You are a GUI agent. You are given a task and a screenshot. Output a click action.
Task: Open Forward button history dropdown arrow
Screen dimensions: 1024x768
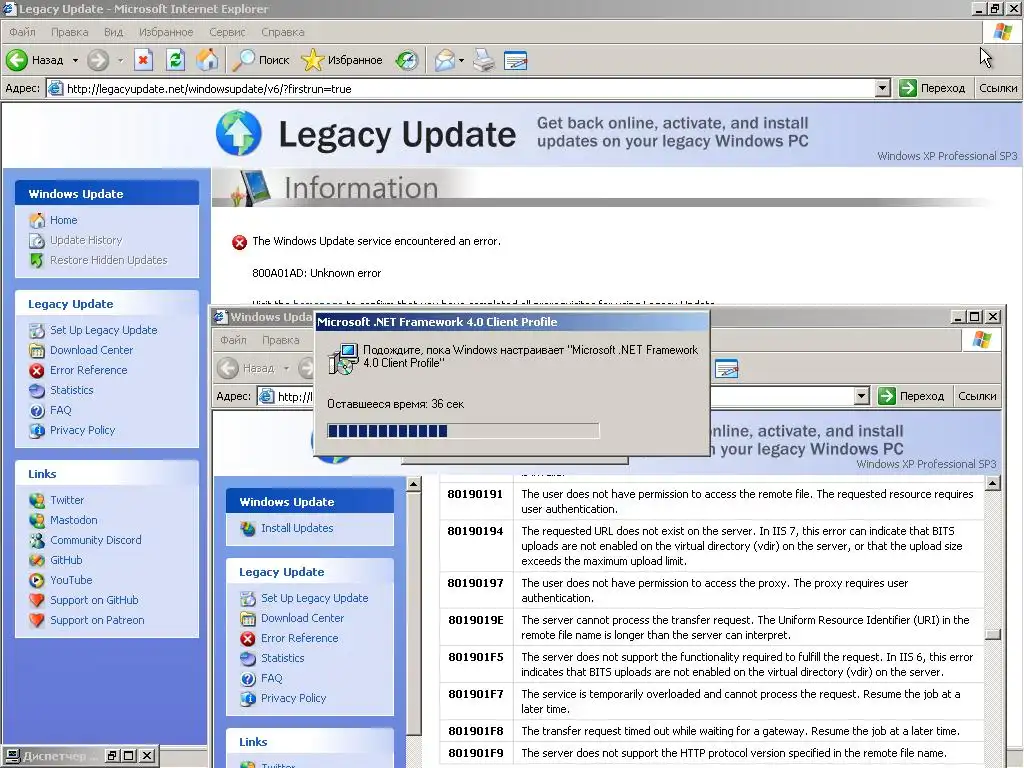[x=120, y=60]
